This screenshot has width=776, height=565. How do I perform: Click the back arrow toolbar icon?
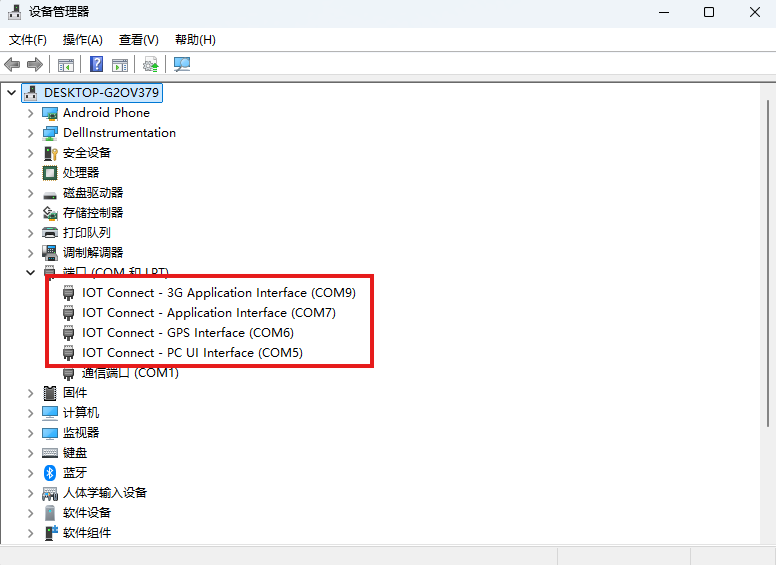(12, 65)
